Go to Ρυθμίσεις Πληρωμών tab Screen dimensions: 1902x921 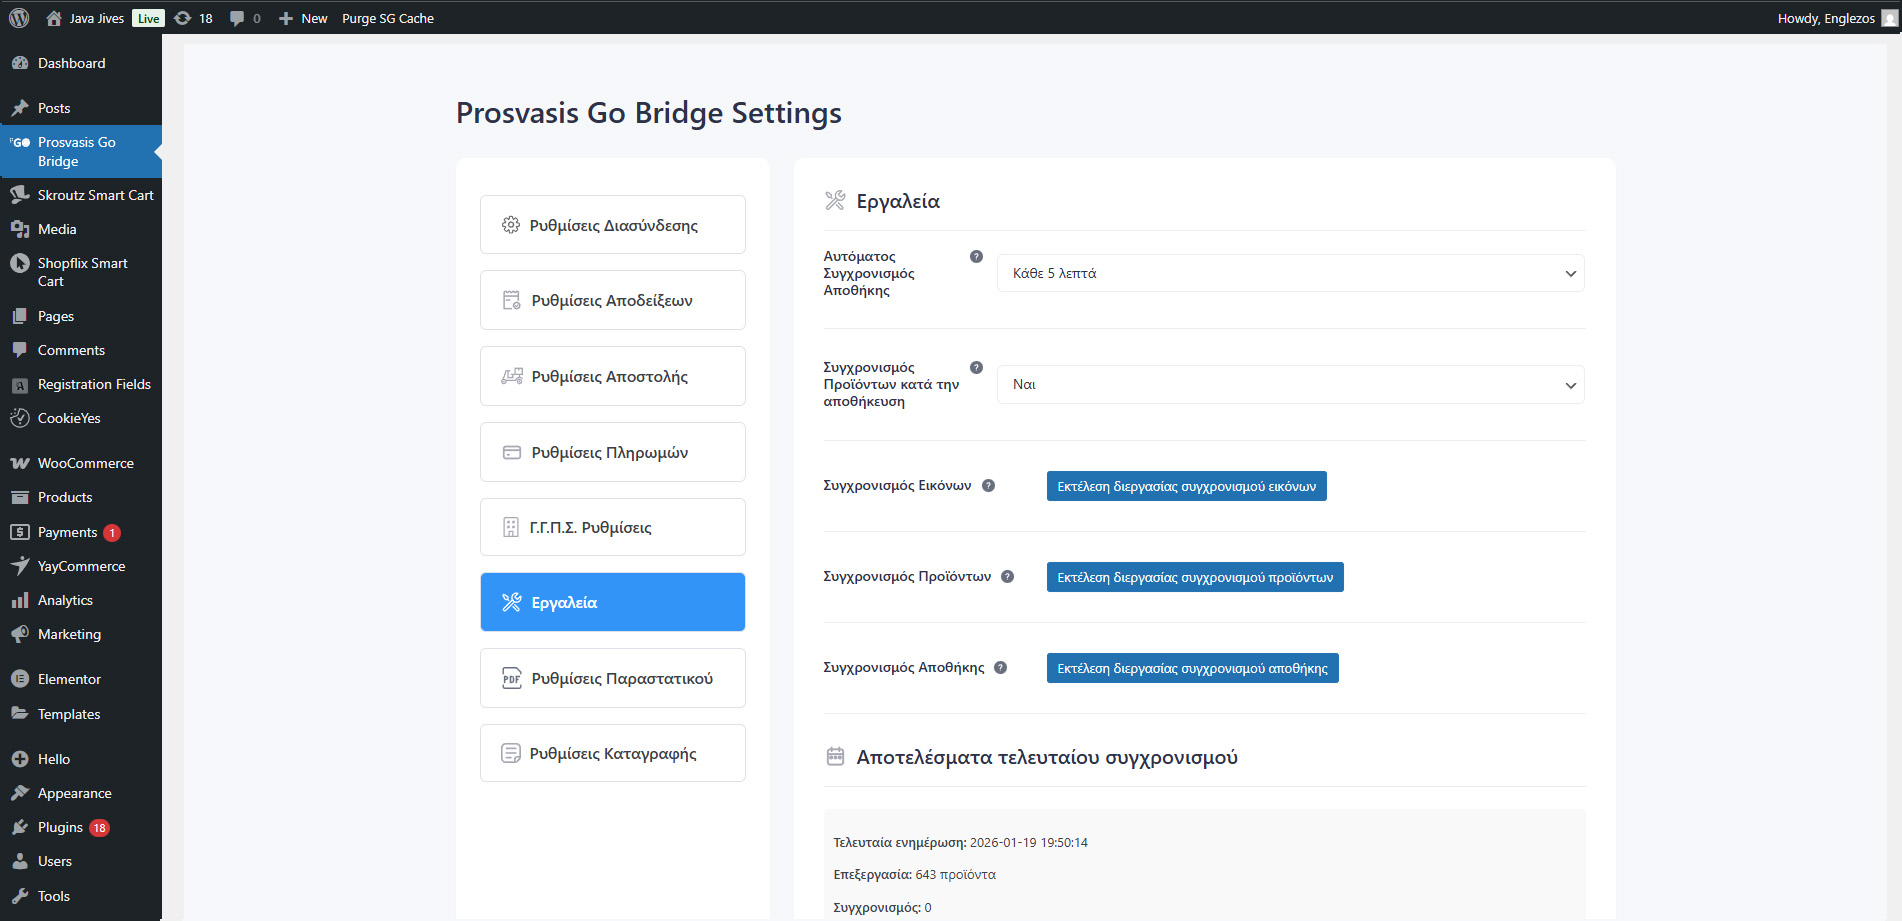point(612,452)
